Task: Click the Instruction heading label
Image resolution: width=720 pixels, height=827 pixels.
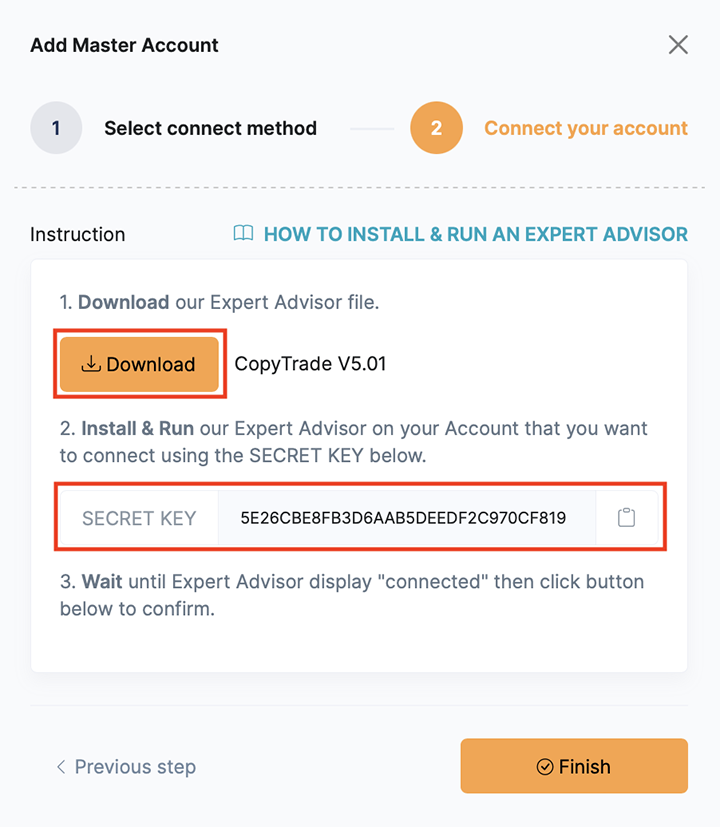Action: point(78,234)
